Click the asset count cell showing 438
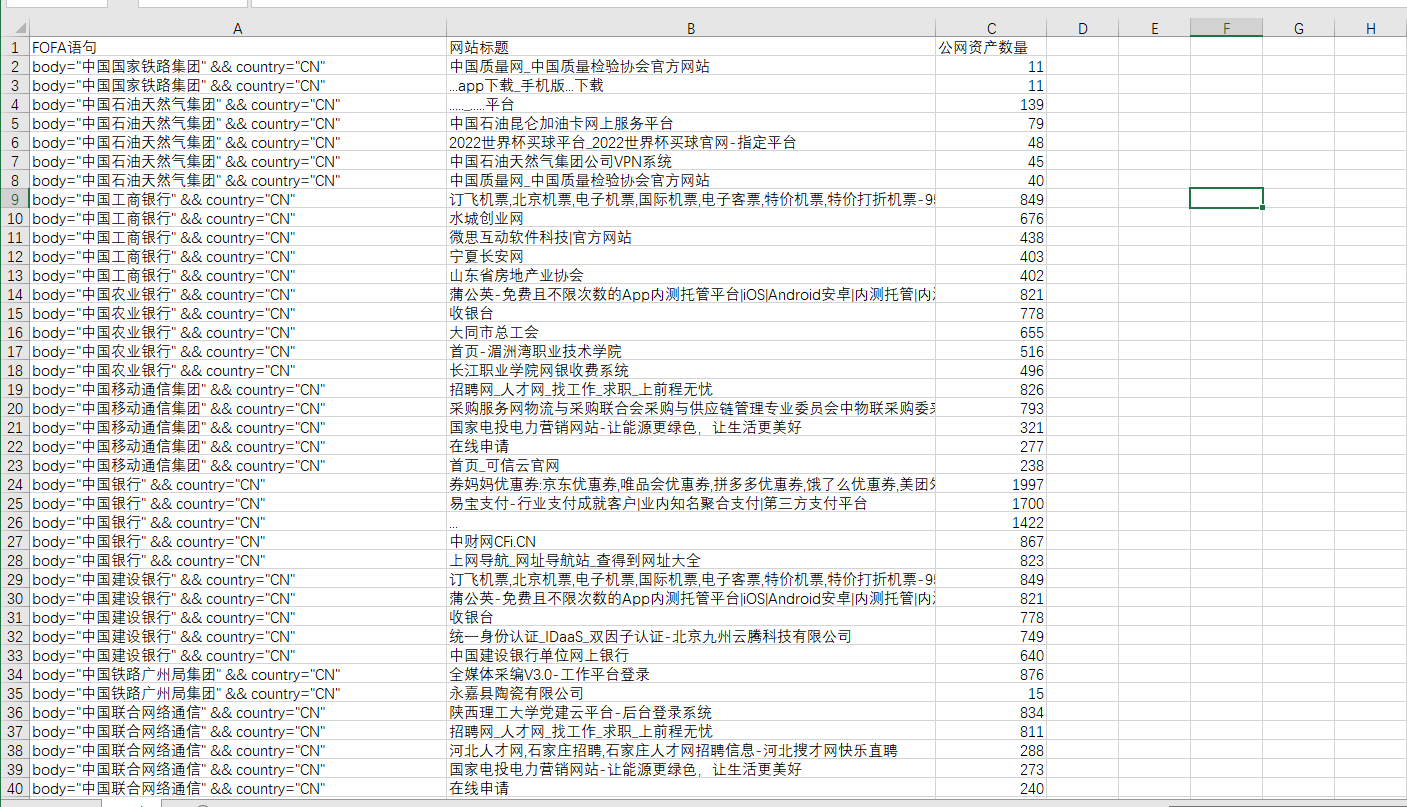Viewport: 1407px width, 807px height. coord(991,237)
